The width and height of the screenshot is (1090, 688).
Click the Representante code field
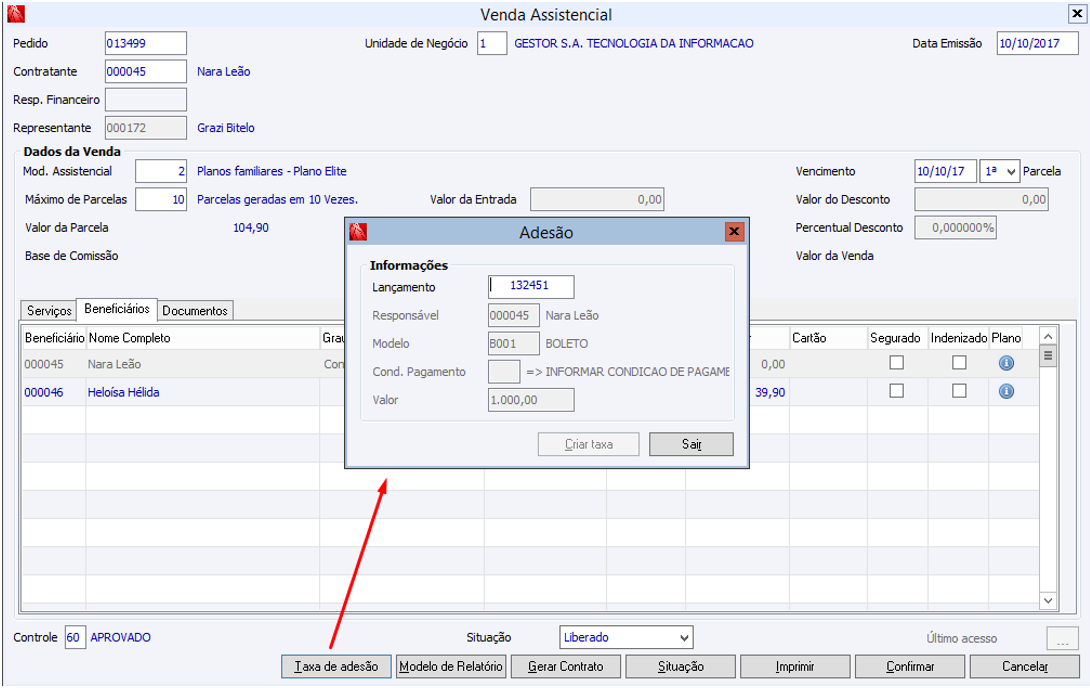click(146, 128)
